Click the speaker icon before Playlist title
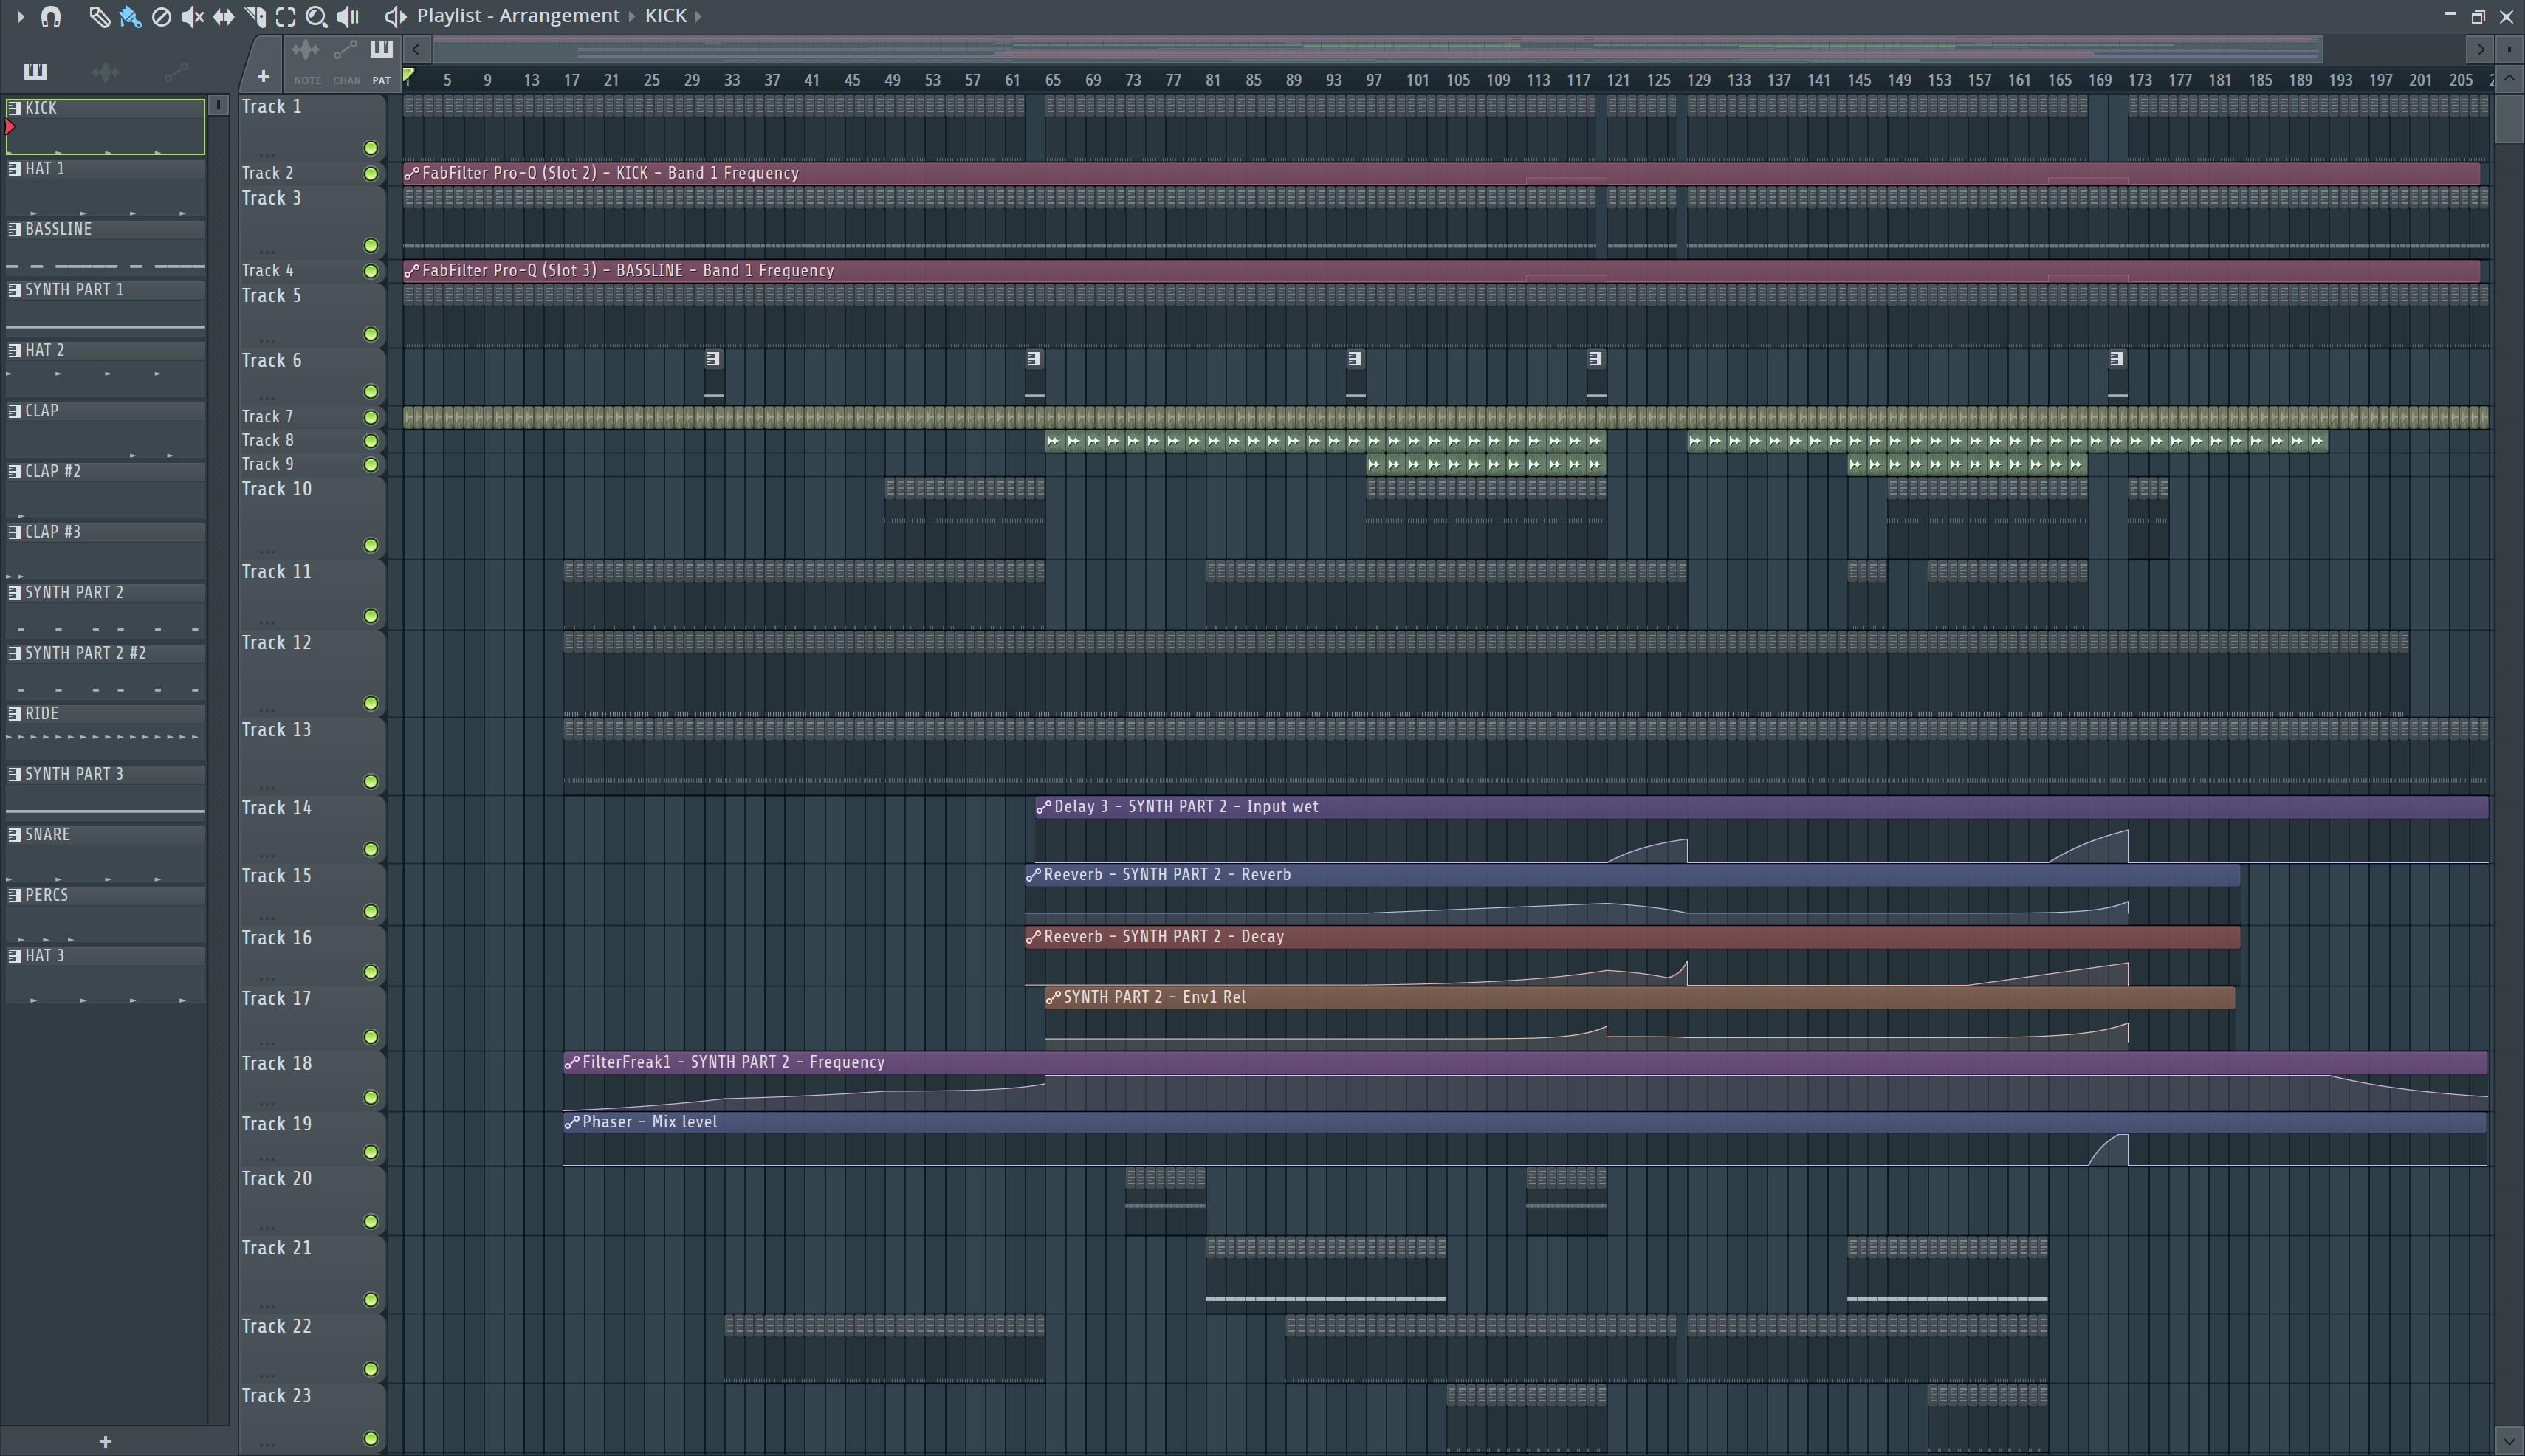This screenshot has height=1456, width=2525. tap(395, 16)
